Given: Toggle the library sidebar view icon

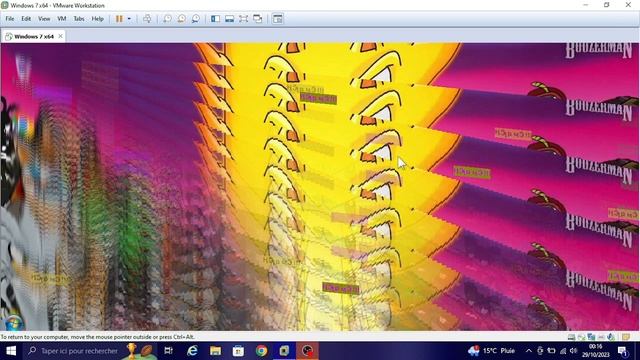Looking at the screenshot, I should (x=216, y=19).
